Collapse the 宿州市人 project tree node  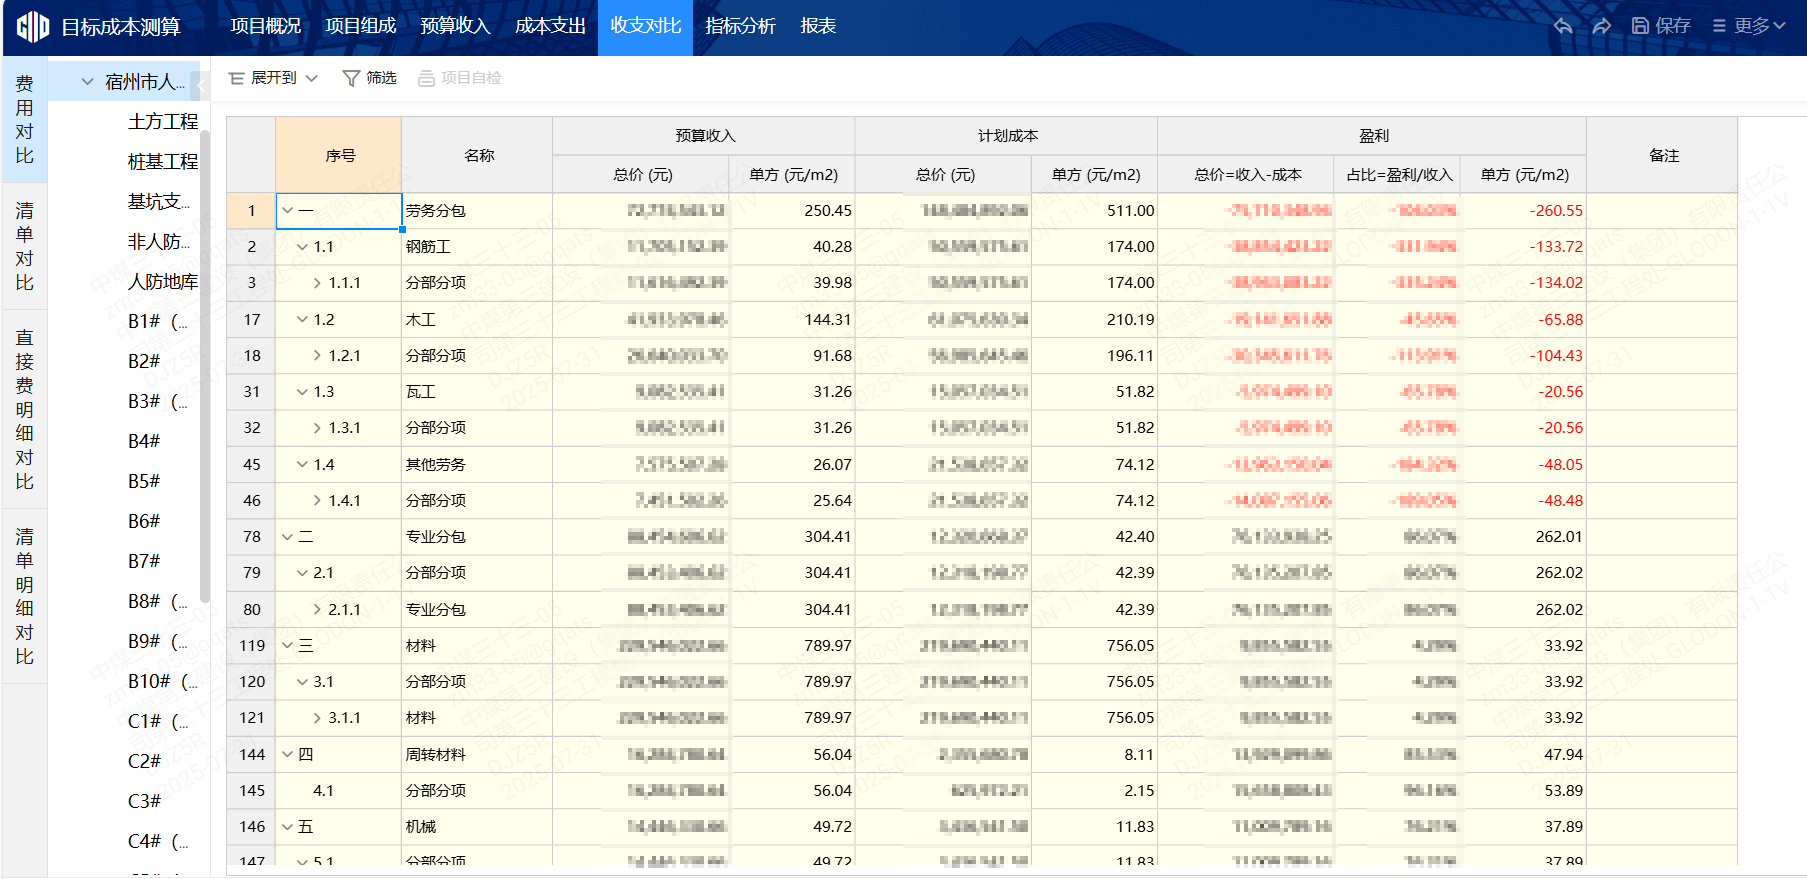pyautogui.click(x=87, y=82)
